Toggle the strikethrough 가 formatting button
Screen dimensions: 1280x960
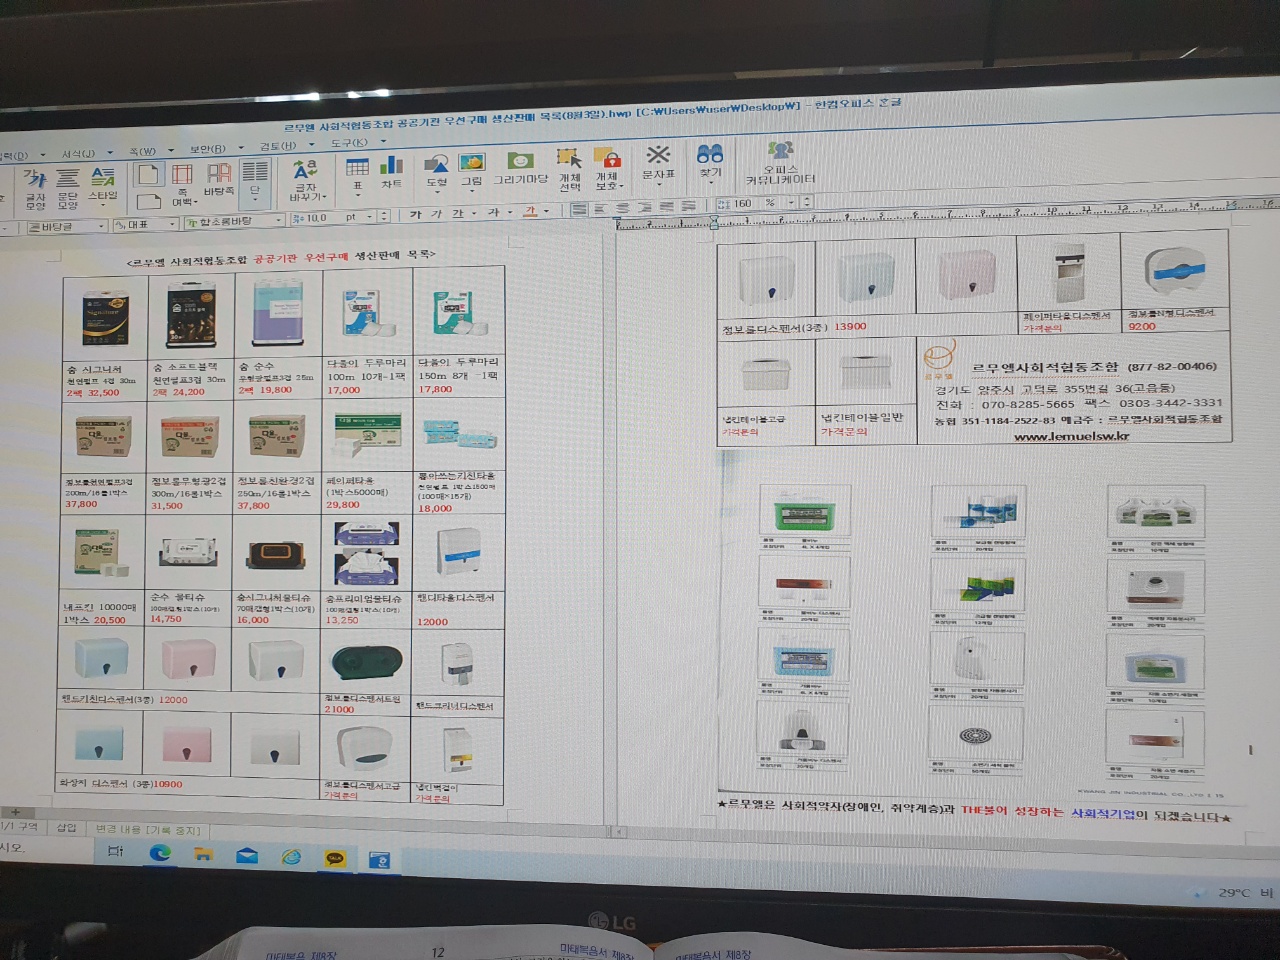493,213
